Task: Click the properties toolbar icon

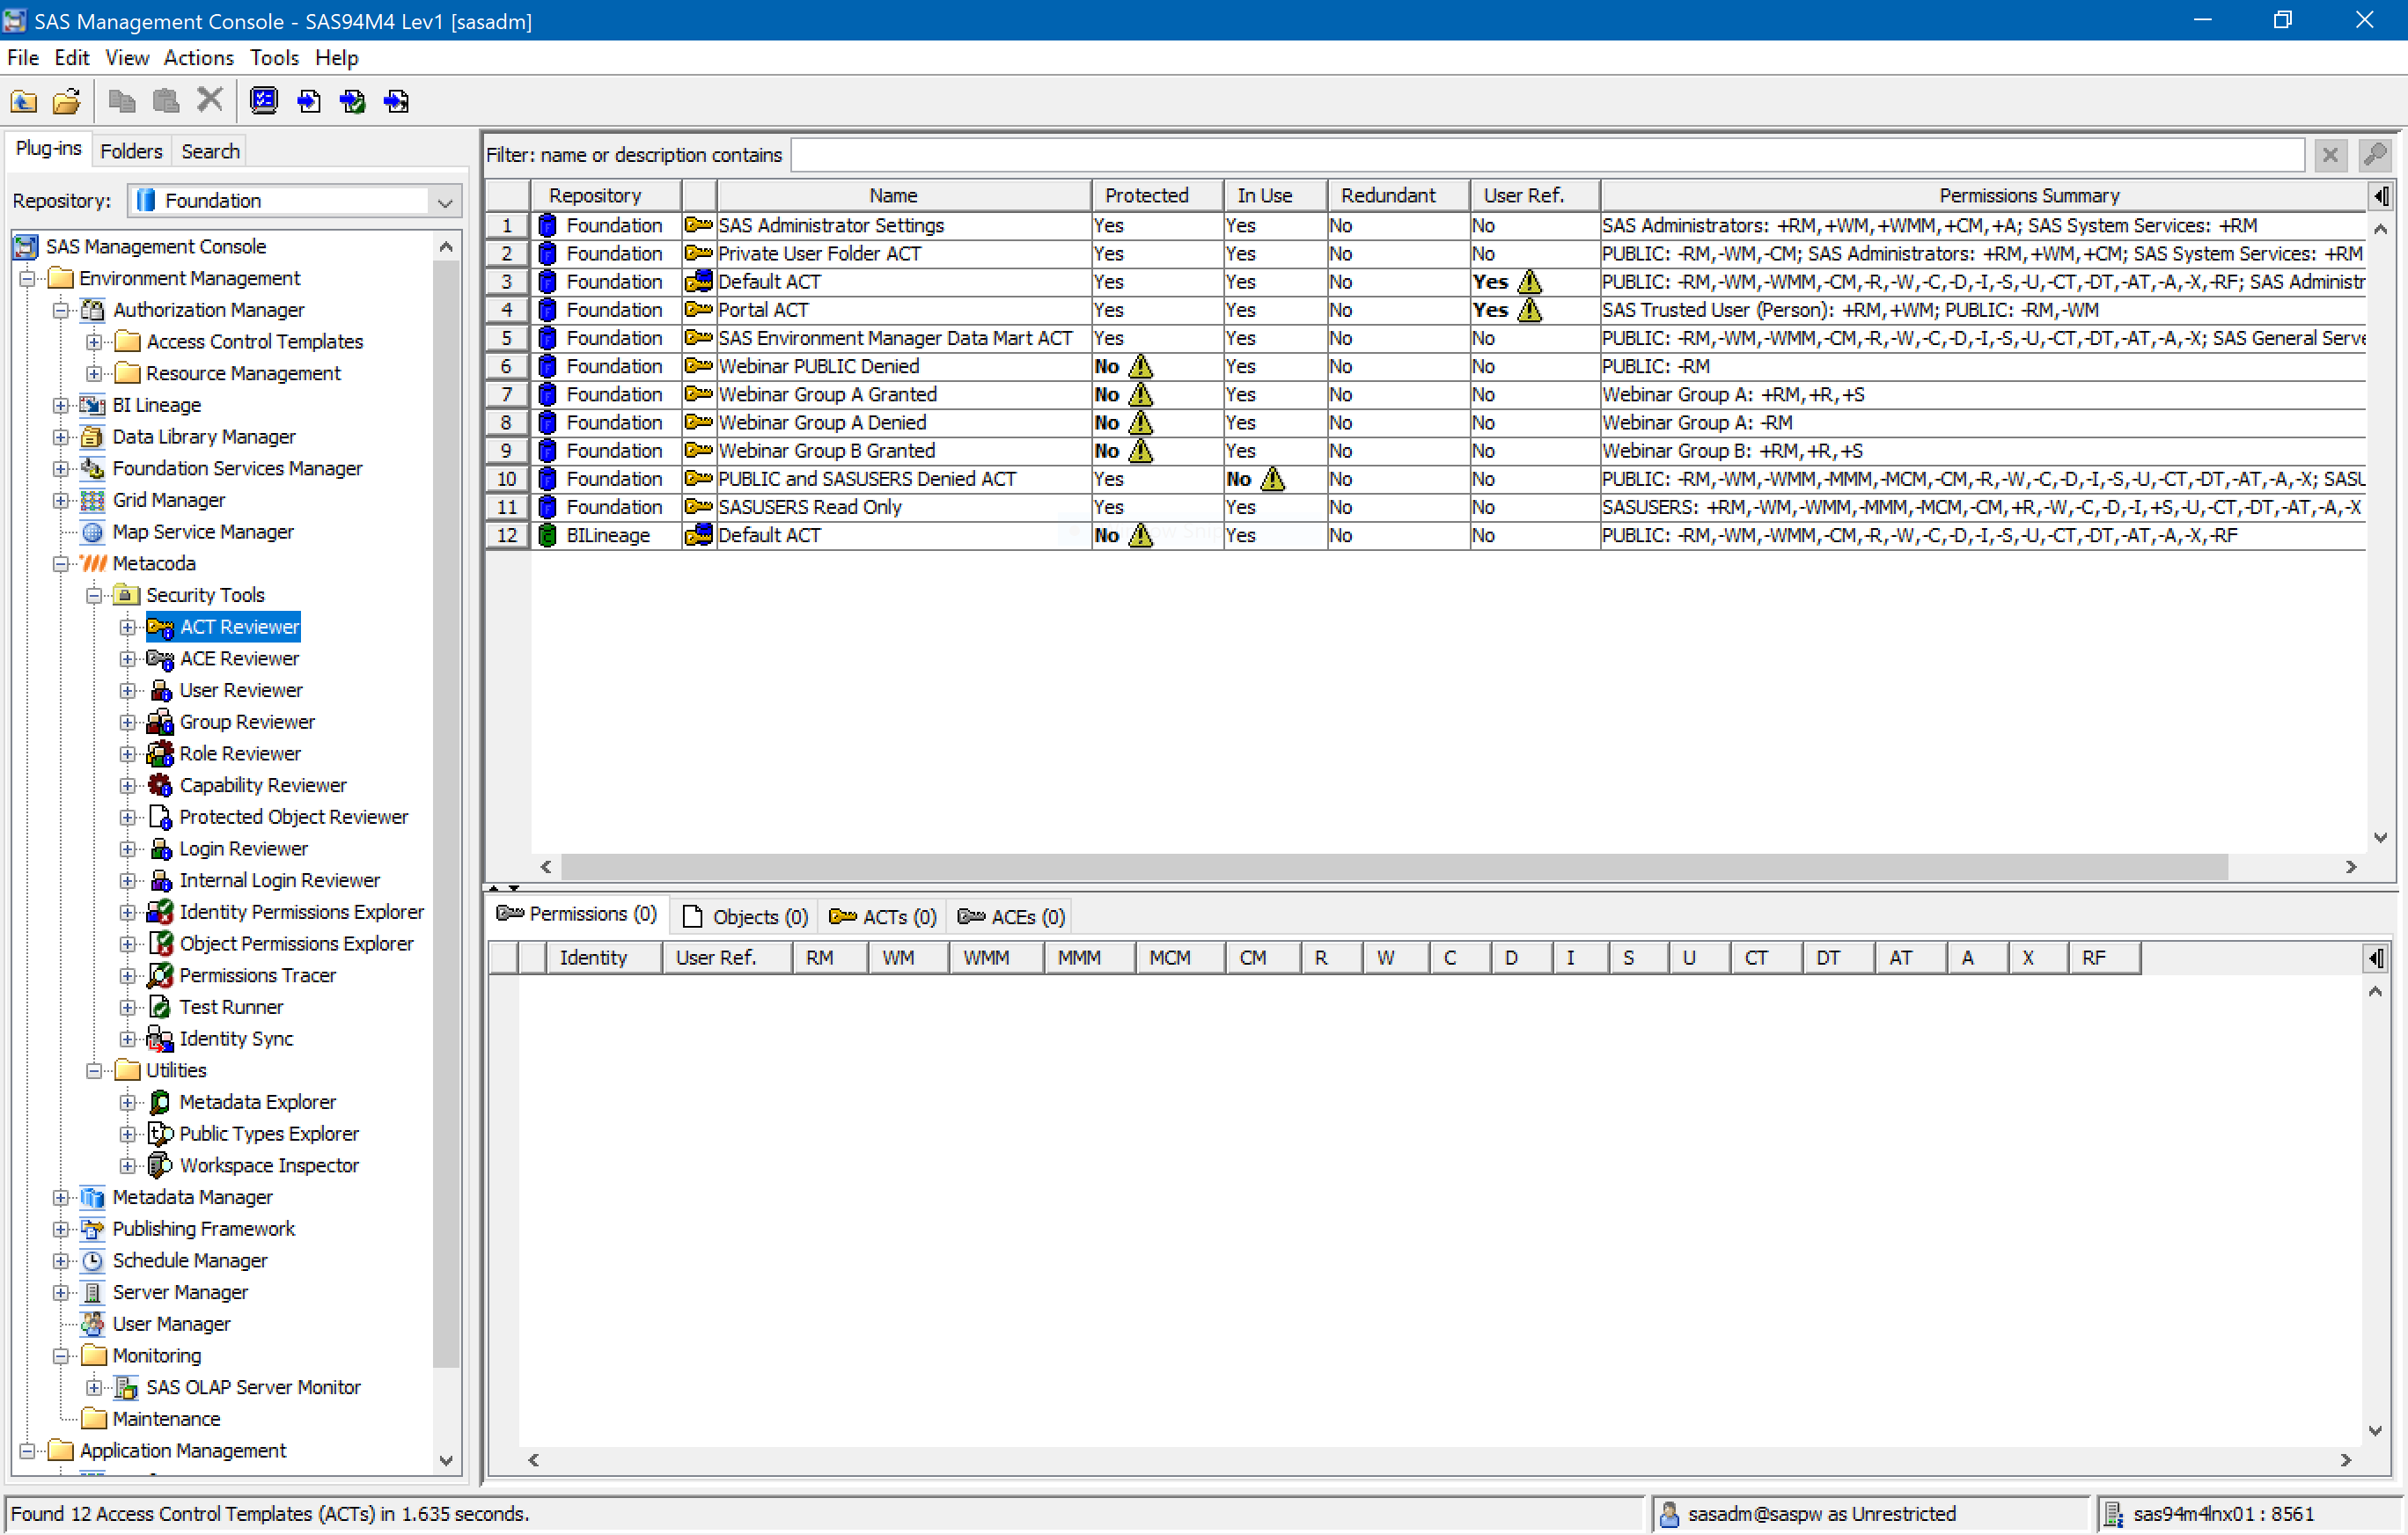Action: pyautogui.click(x=264, y=101)
